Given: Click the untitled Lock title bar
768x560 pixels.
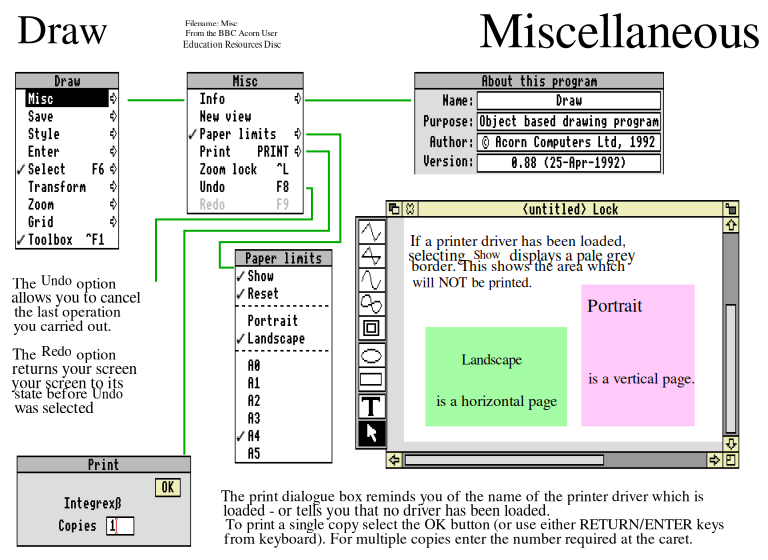Looking at the screenshot, I should coord(570,209).
